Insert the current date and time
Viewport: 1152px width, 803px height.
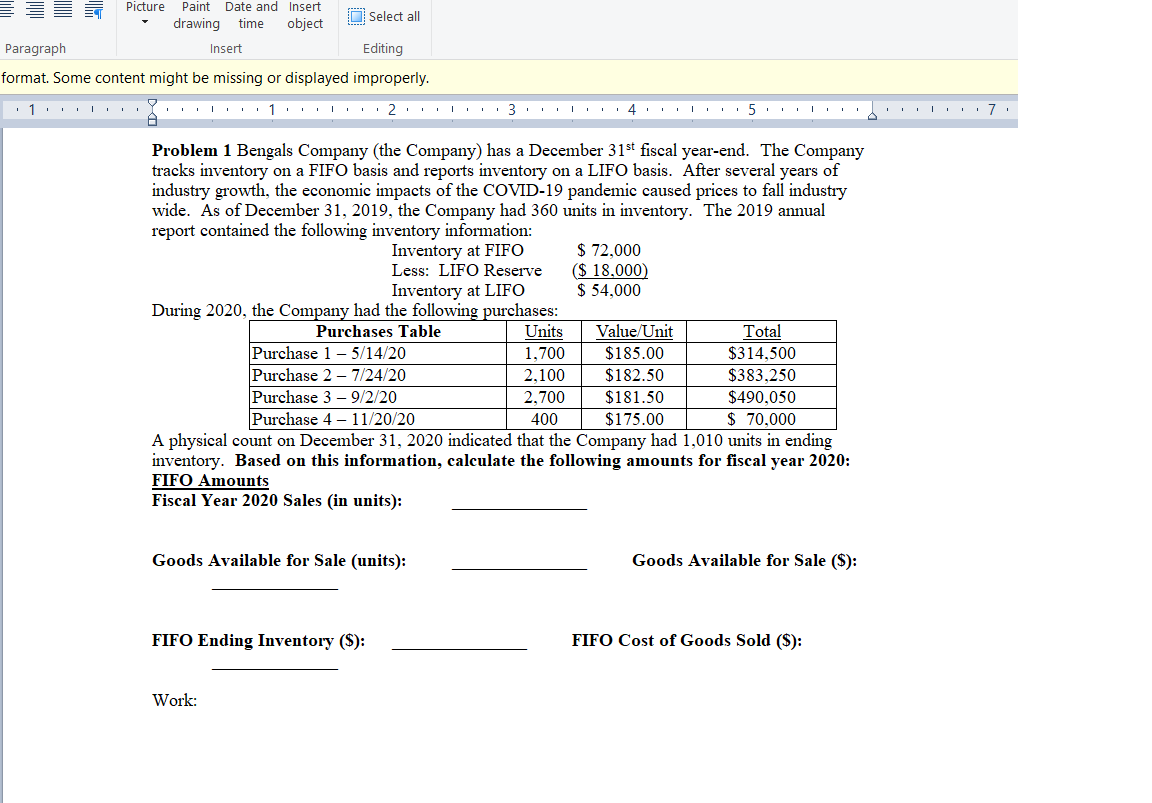click(251, 15)
